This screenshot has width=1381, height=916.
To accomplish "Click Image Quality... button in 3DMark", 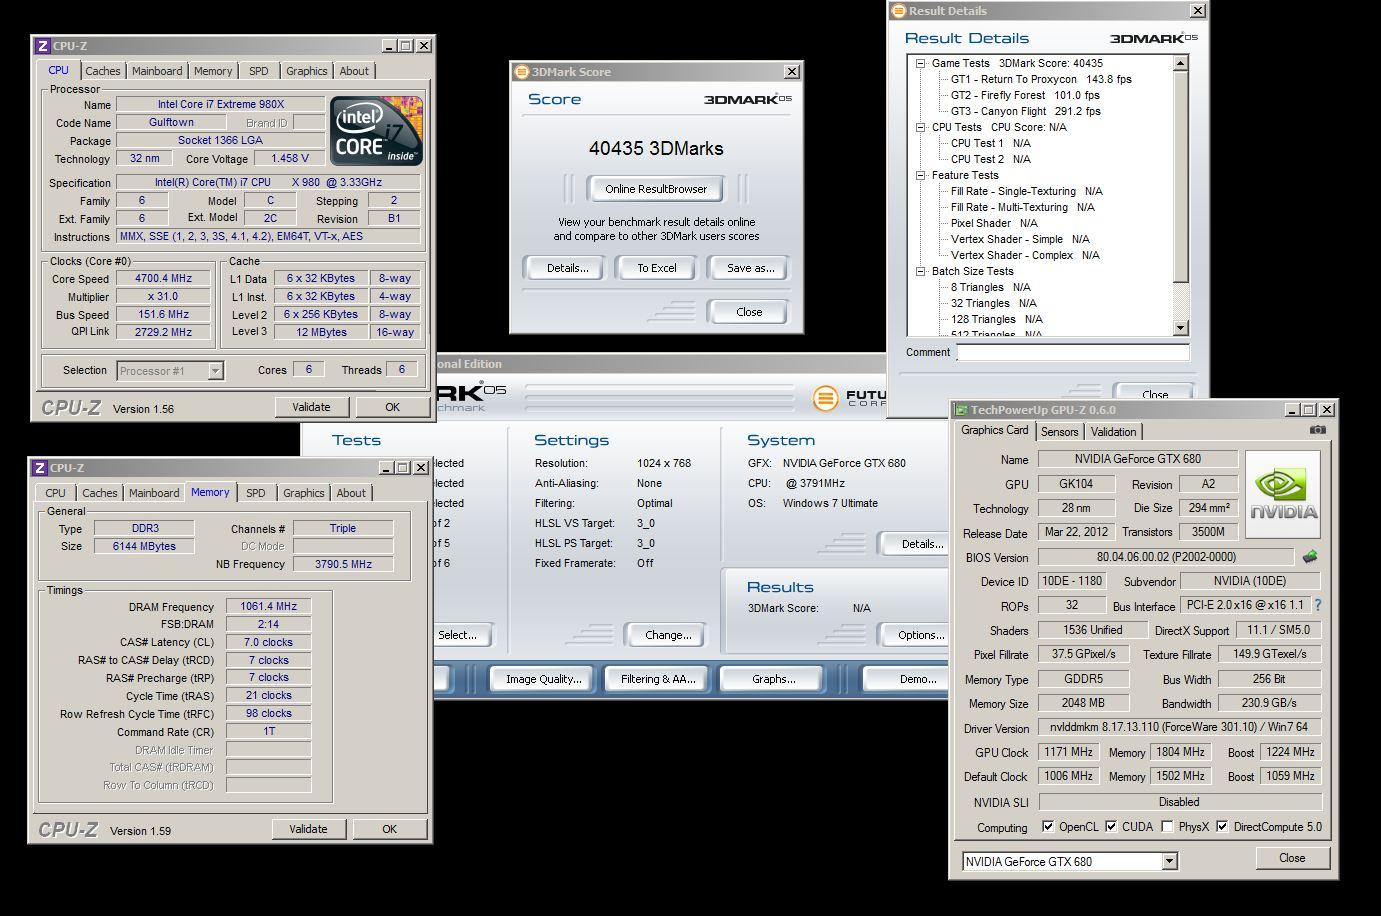I will coord(543,679).
